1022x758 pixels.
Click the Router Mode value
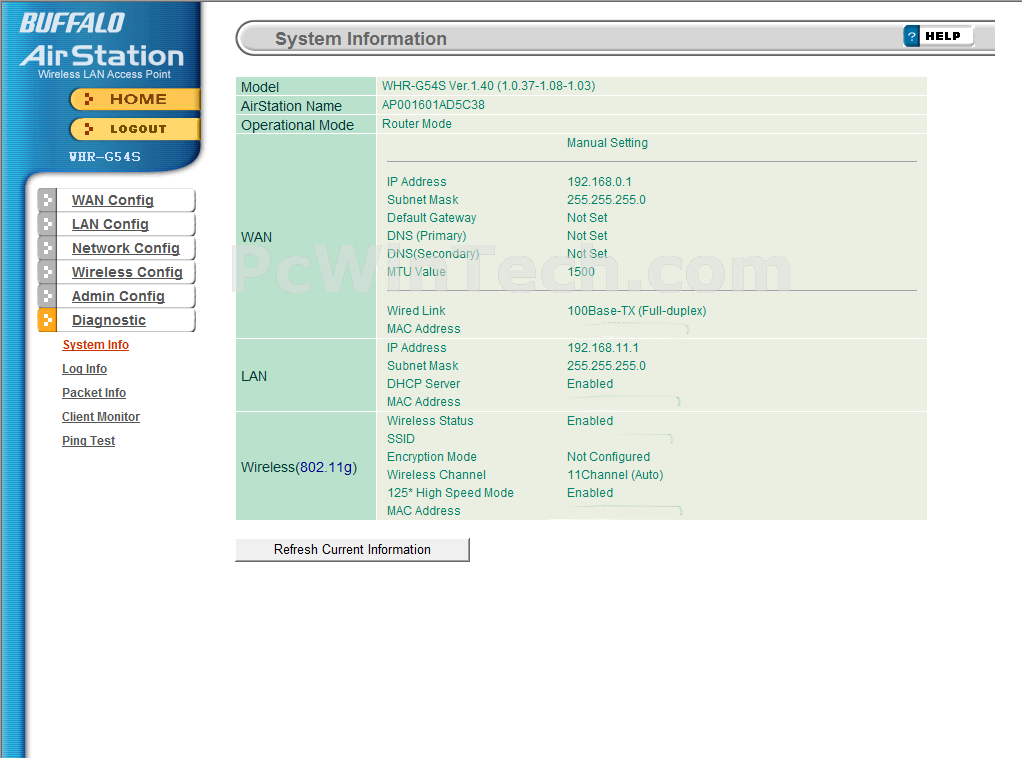point(416,124)
